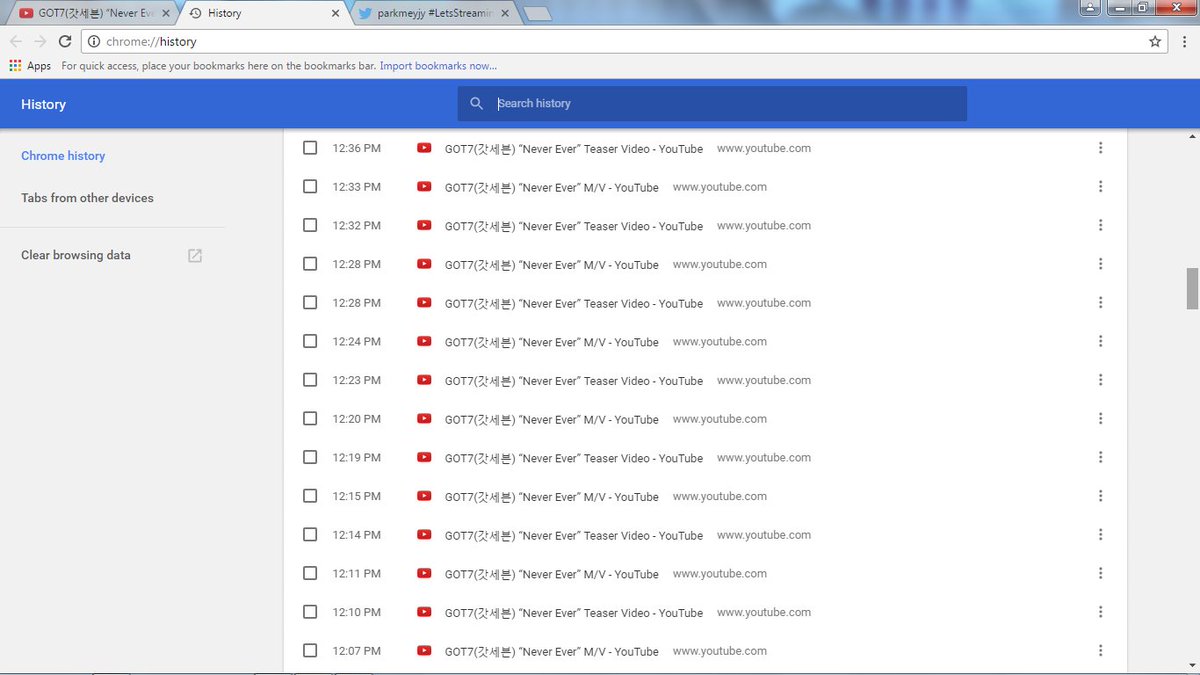Viewport: 1200px width, 675px height.
Task: Open Clear browsing data
Action: click(x=76, y=255)
